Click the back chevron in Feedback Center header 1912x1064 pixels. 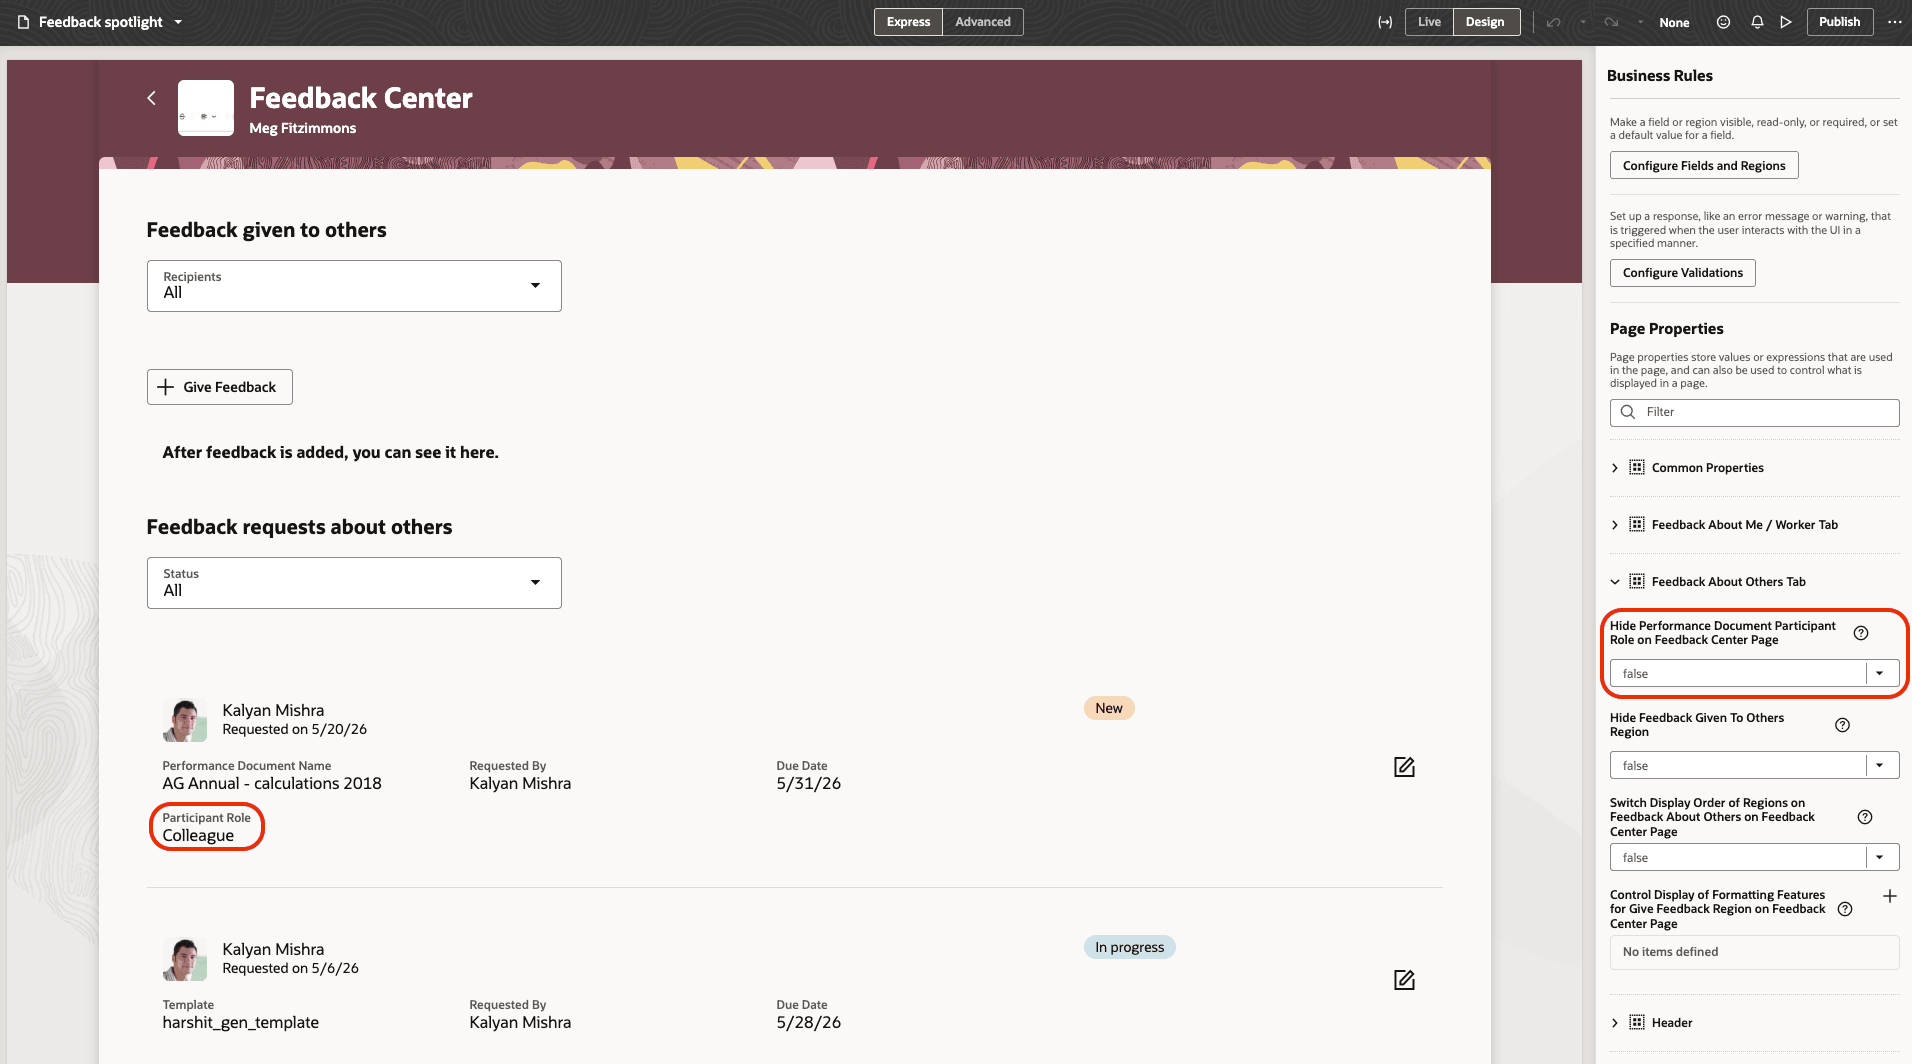click(152, 98)
